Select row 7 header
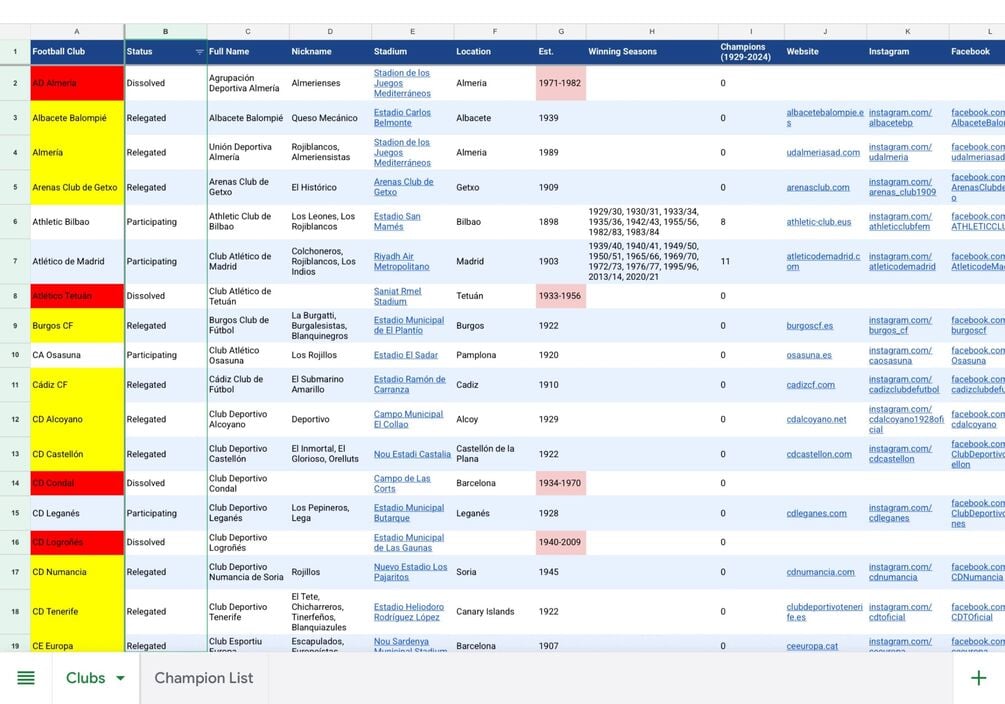The height and width of the screenshot is (704, 1005). pyautogui.click(x=15, y=261)
